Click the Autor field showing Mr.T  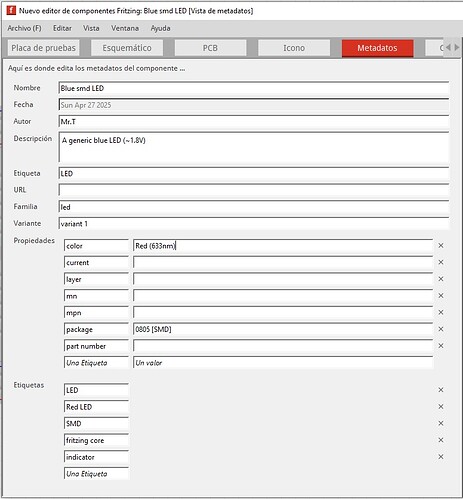coord(254,122)
